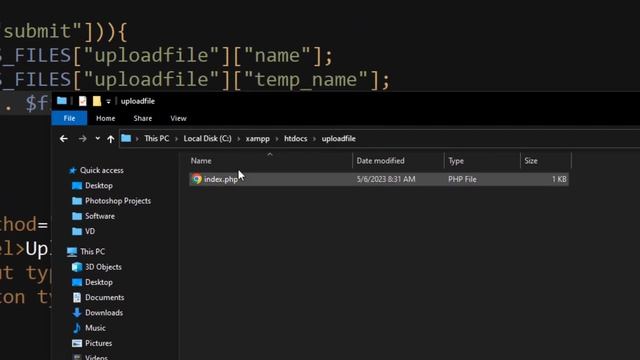640x360 pixels.
Task: Navigate to xampp in breadcrumb
Action: coord(258,139)
